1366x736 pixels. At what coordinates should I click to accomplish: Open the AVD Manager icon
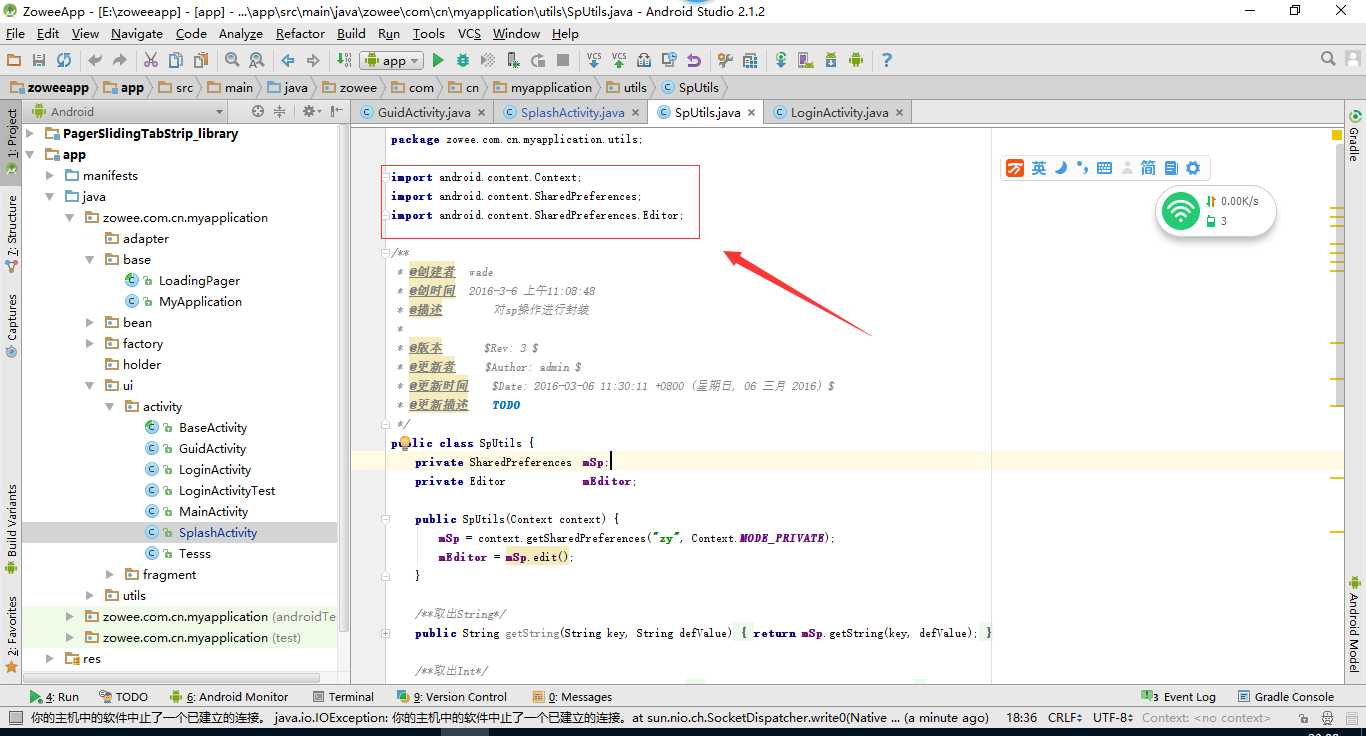(x=806, y=60)
